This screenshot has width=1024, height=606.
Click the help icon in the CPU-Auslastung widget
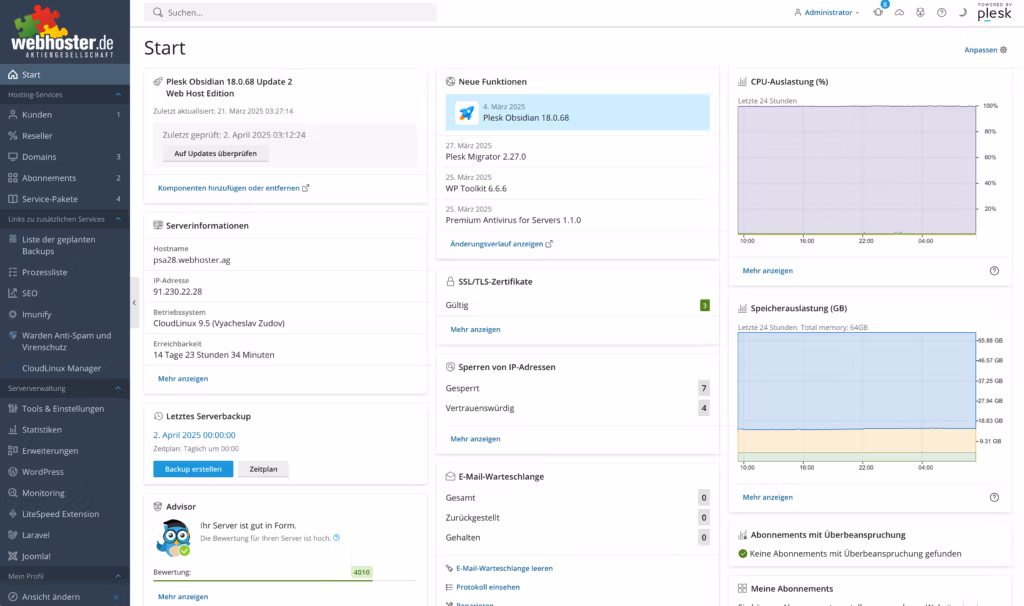coord(994,270)
